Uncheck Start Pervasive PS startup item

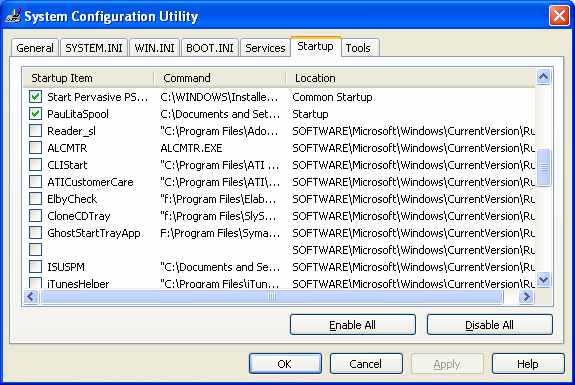pos(35,97)
